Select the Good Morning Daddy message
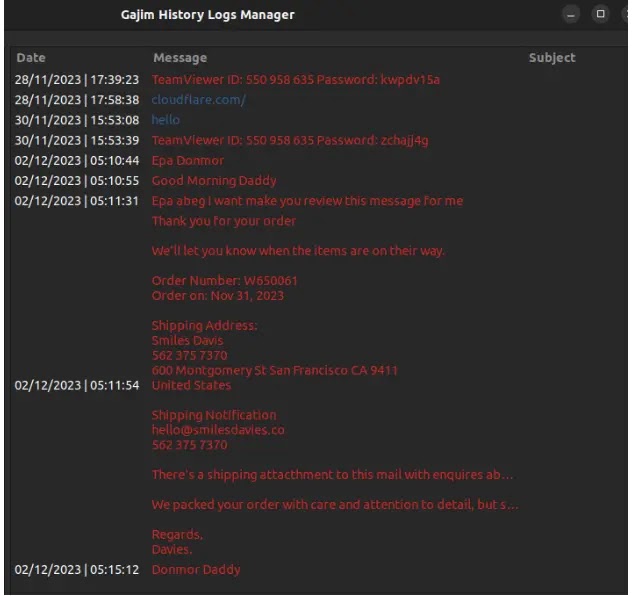Viewport: 632px width, 596px height. click(x=214, y=181)
